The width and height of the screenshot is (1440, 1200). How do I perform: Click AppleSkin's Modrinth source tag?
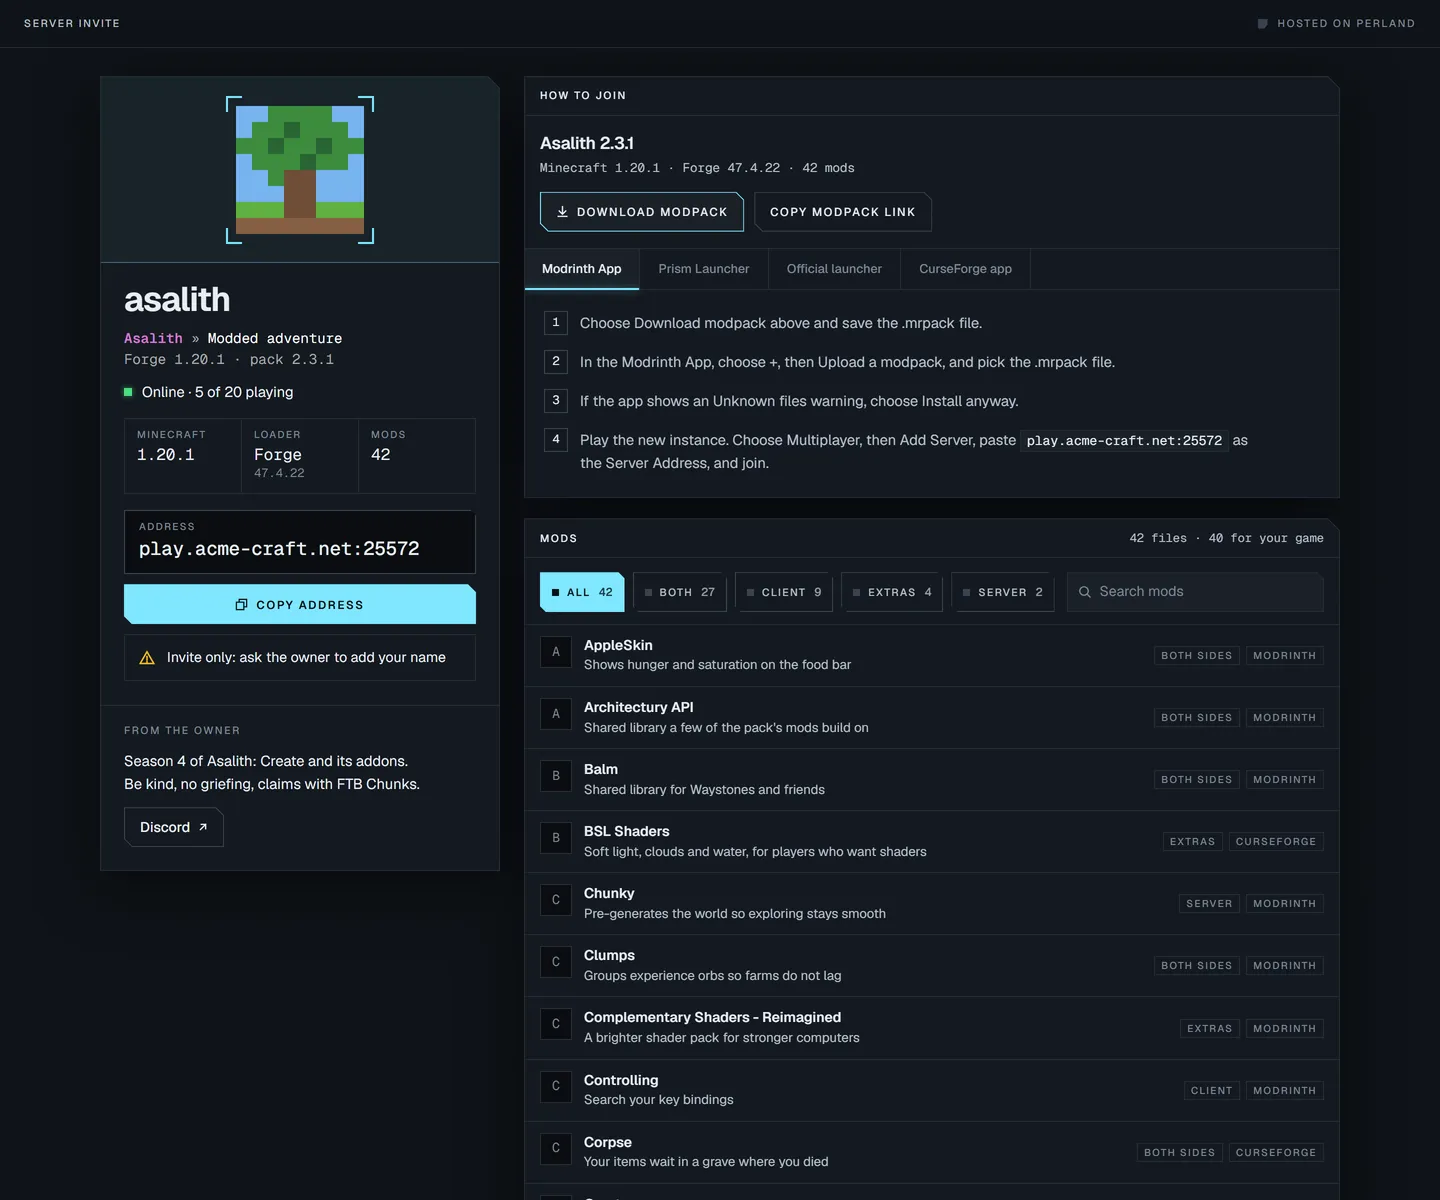click(1285, 656)
